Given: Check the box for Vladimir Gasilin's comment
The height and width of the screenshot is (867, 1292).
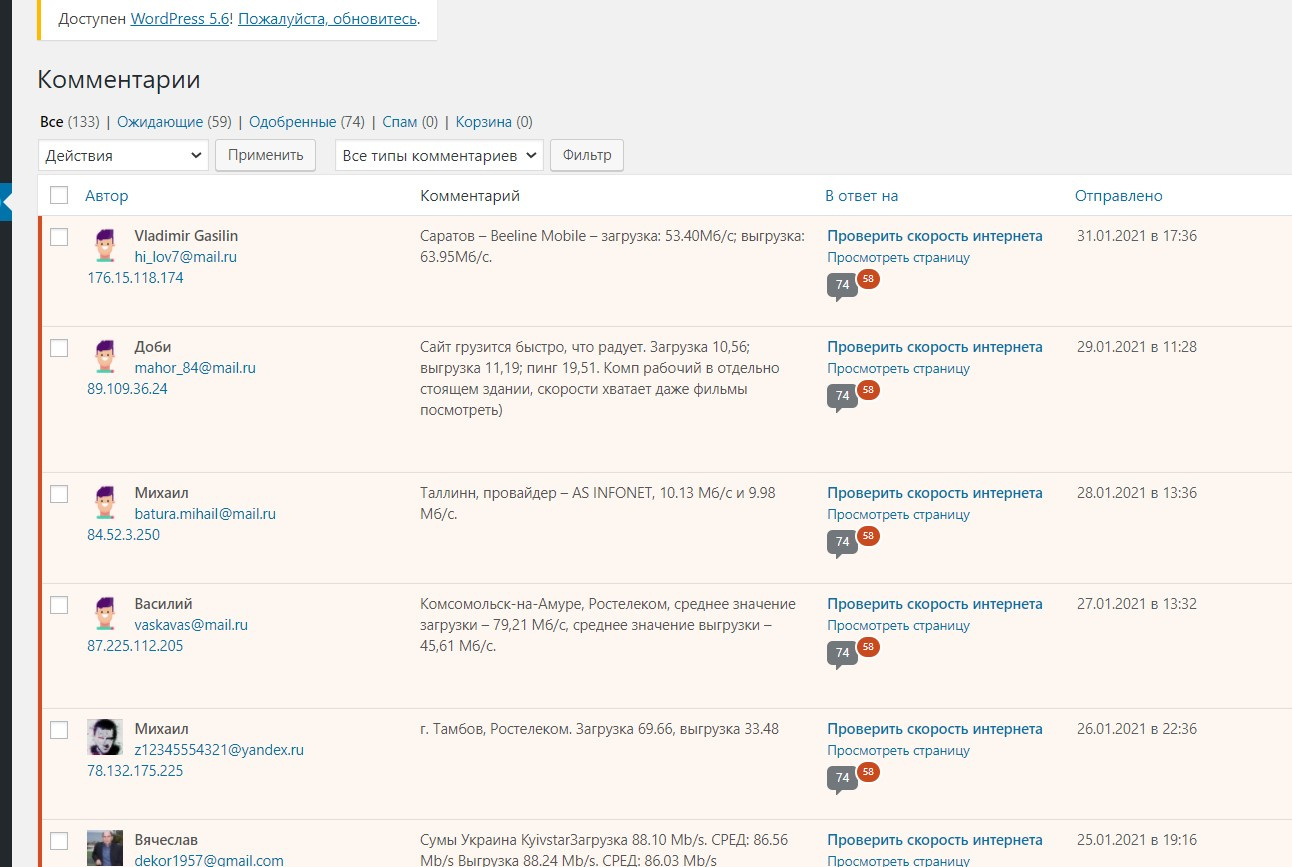Looking at the screenshot, I should coord(59,237).
